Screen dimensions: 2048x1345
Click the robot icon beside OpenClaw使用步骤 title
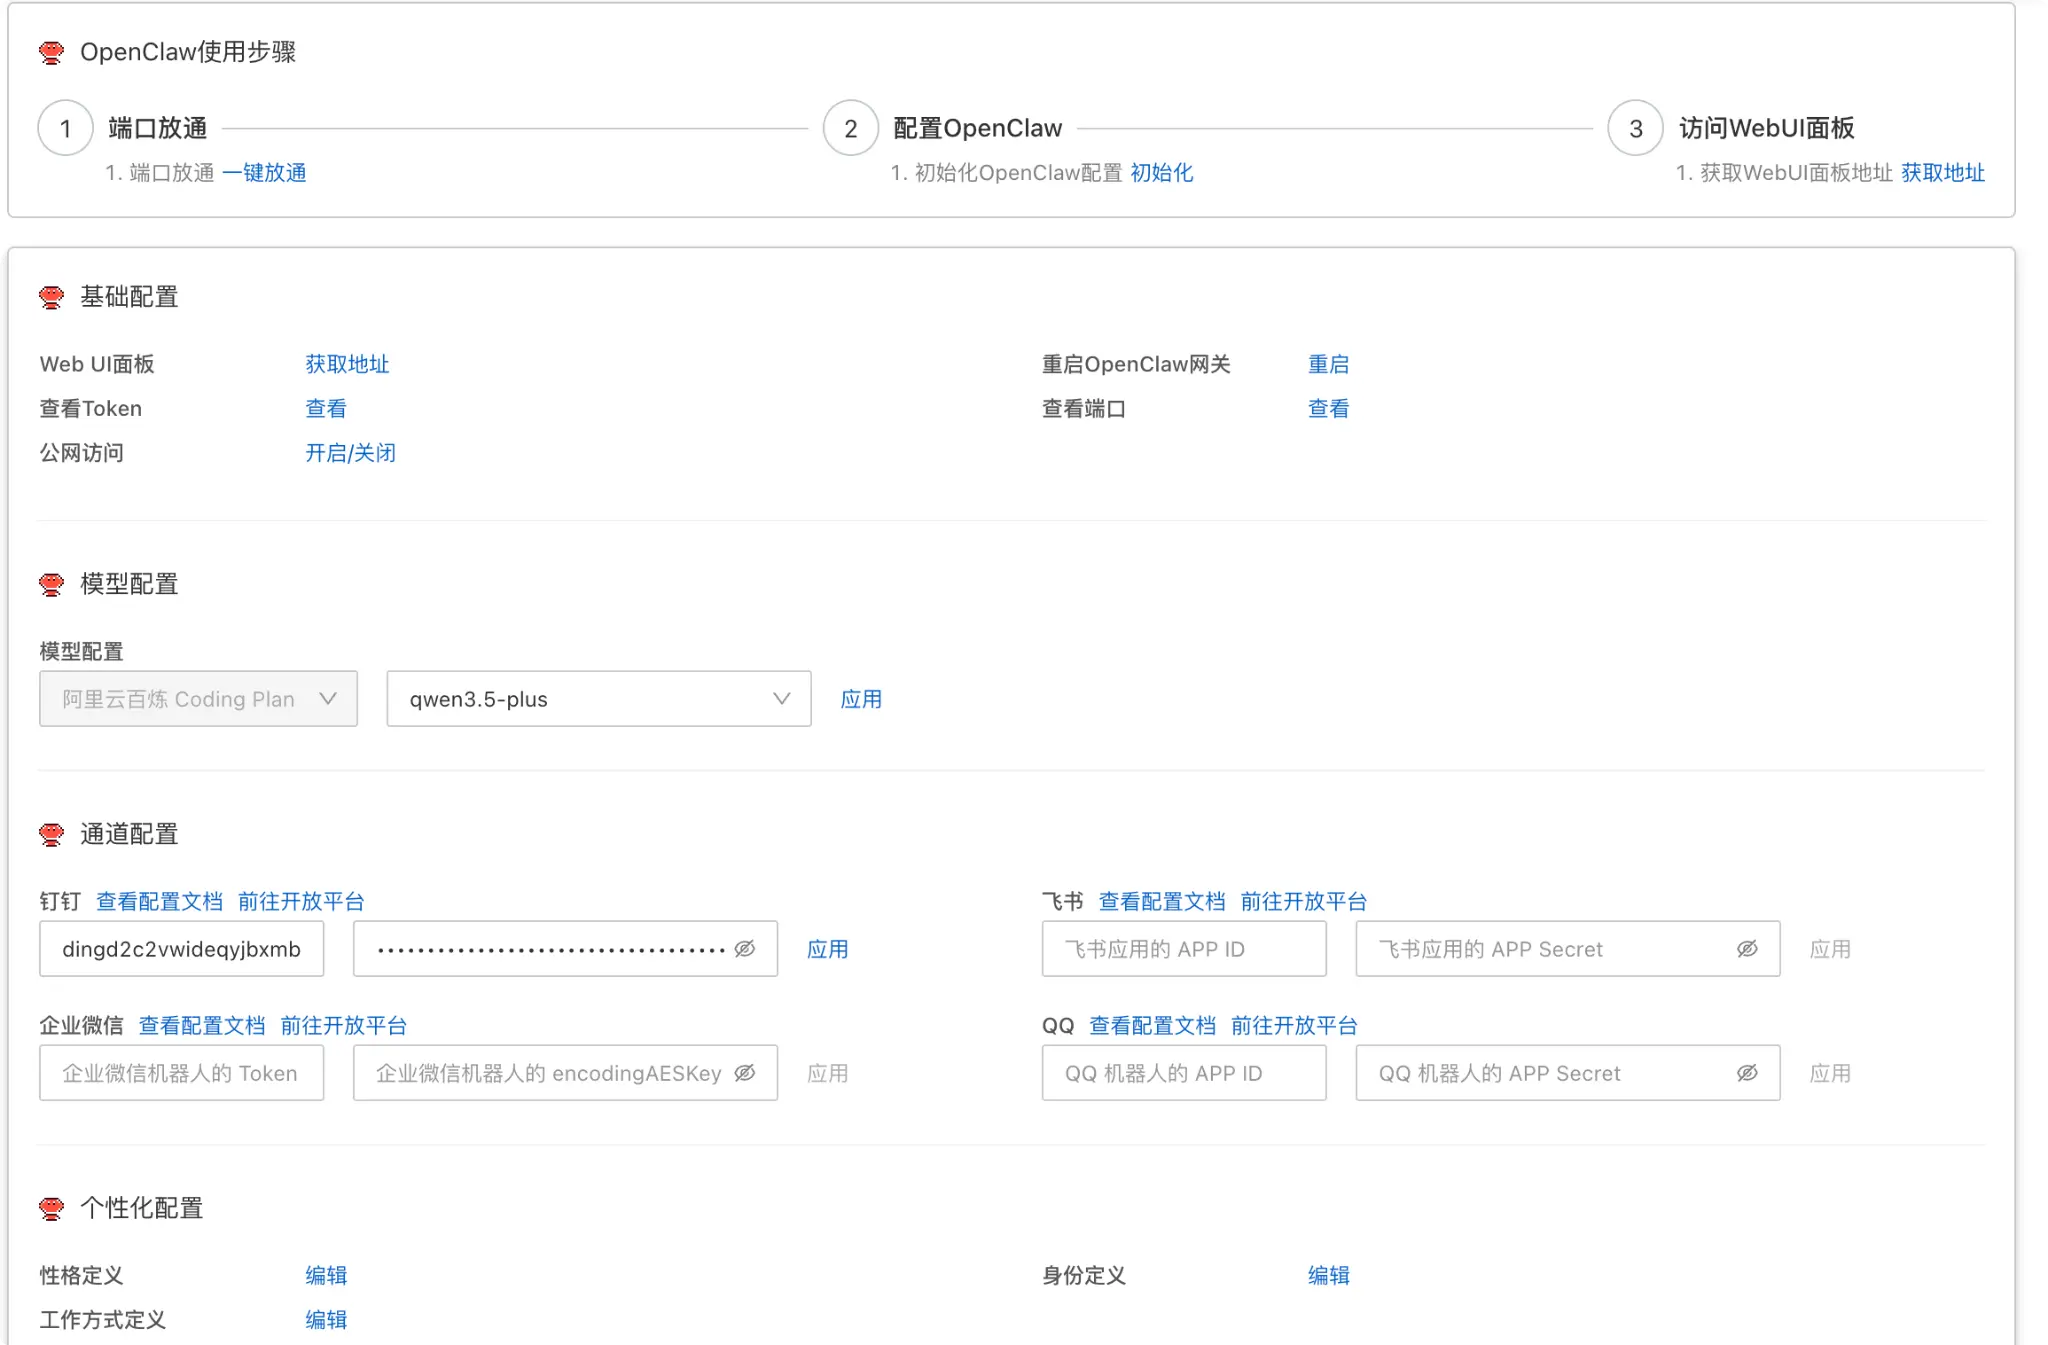[51, 51]
